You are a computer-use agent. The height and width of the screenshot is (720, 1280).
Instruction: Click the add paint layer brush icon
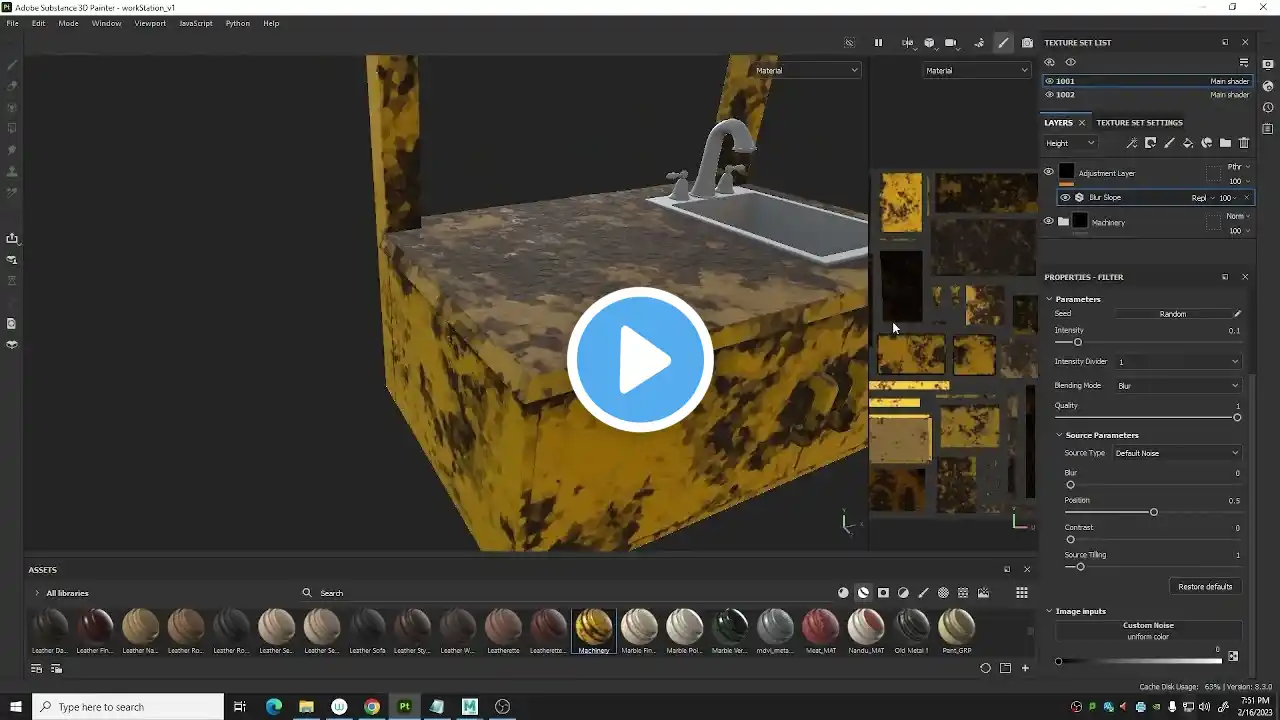tap(1169, 143)
